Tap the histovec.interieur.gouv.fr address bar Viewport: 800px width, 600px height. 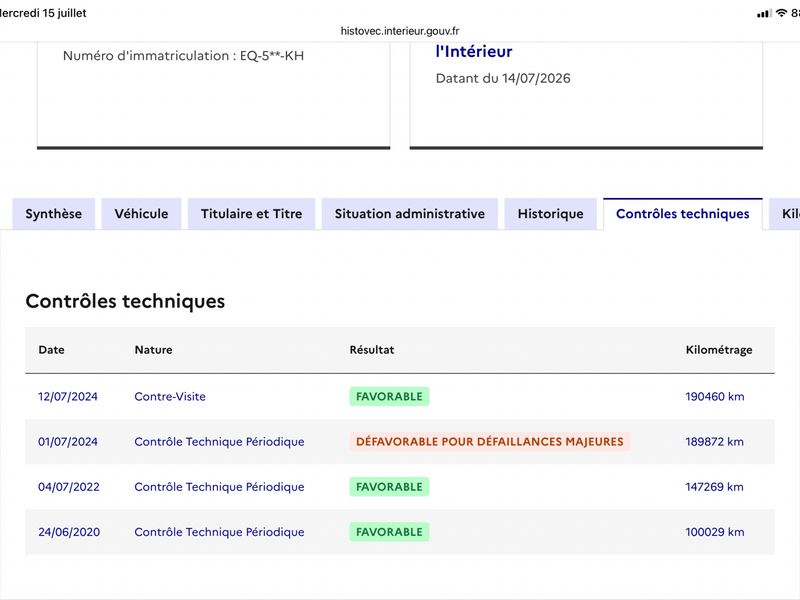400,31
